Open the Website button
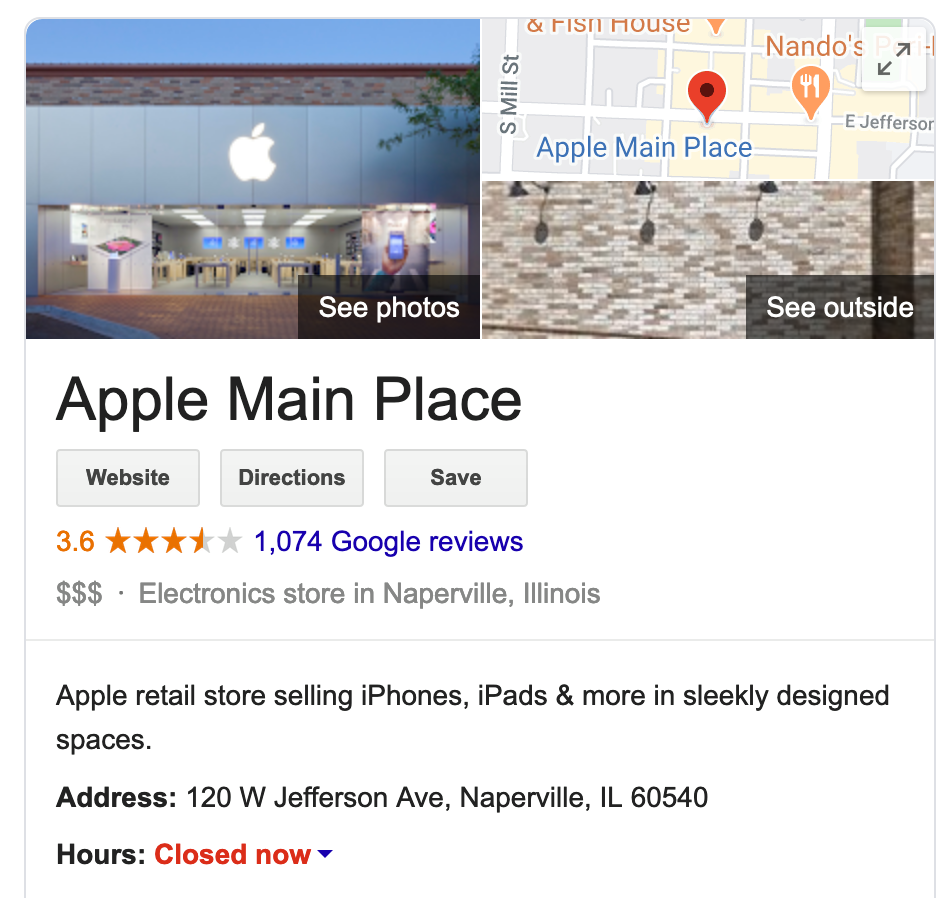 [128, 478]
